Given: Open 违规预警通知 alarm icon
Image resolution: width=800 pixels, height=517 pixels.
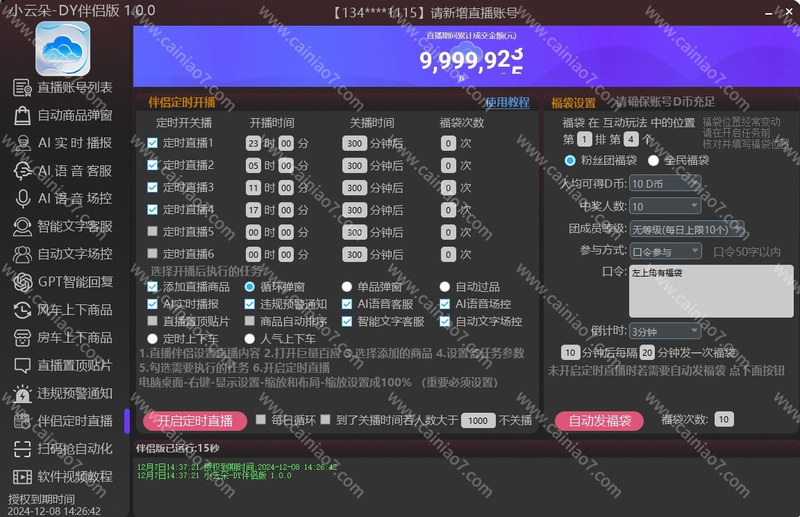Looking at the screenshot, I should [x=22, y=393].
